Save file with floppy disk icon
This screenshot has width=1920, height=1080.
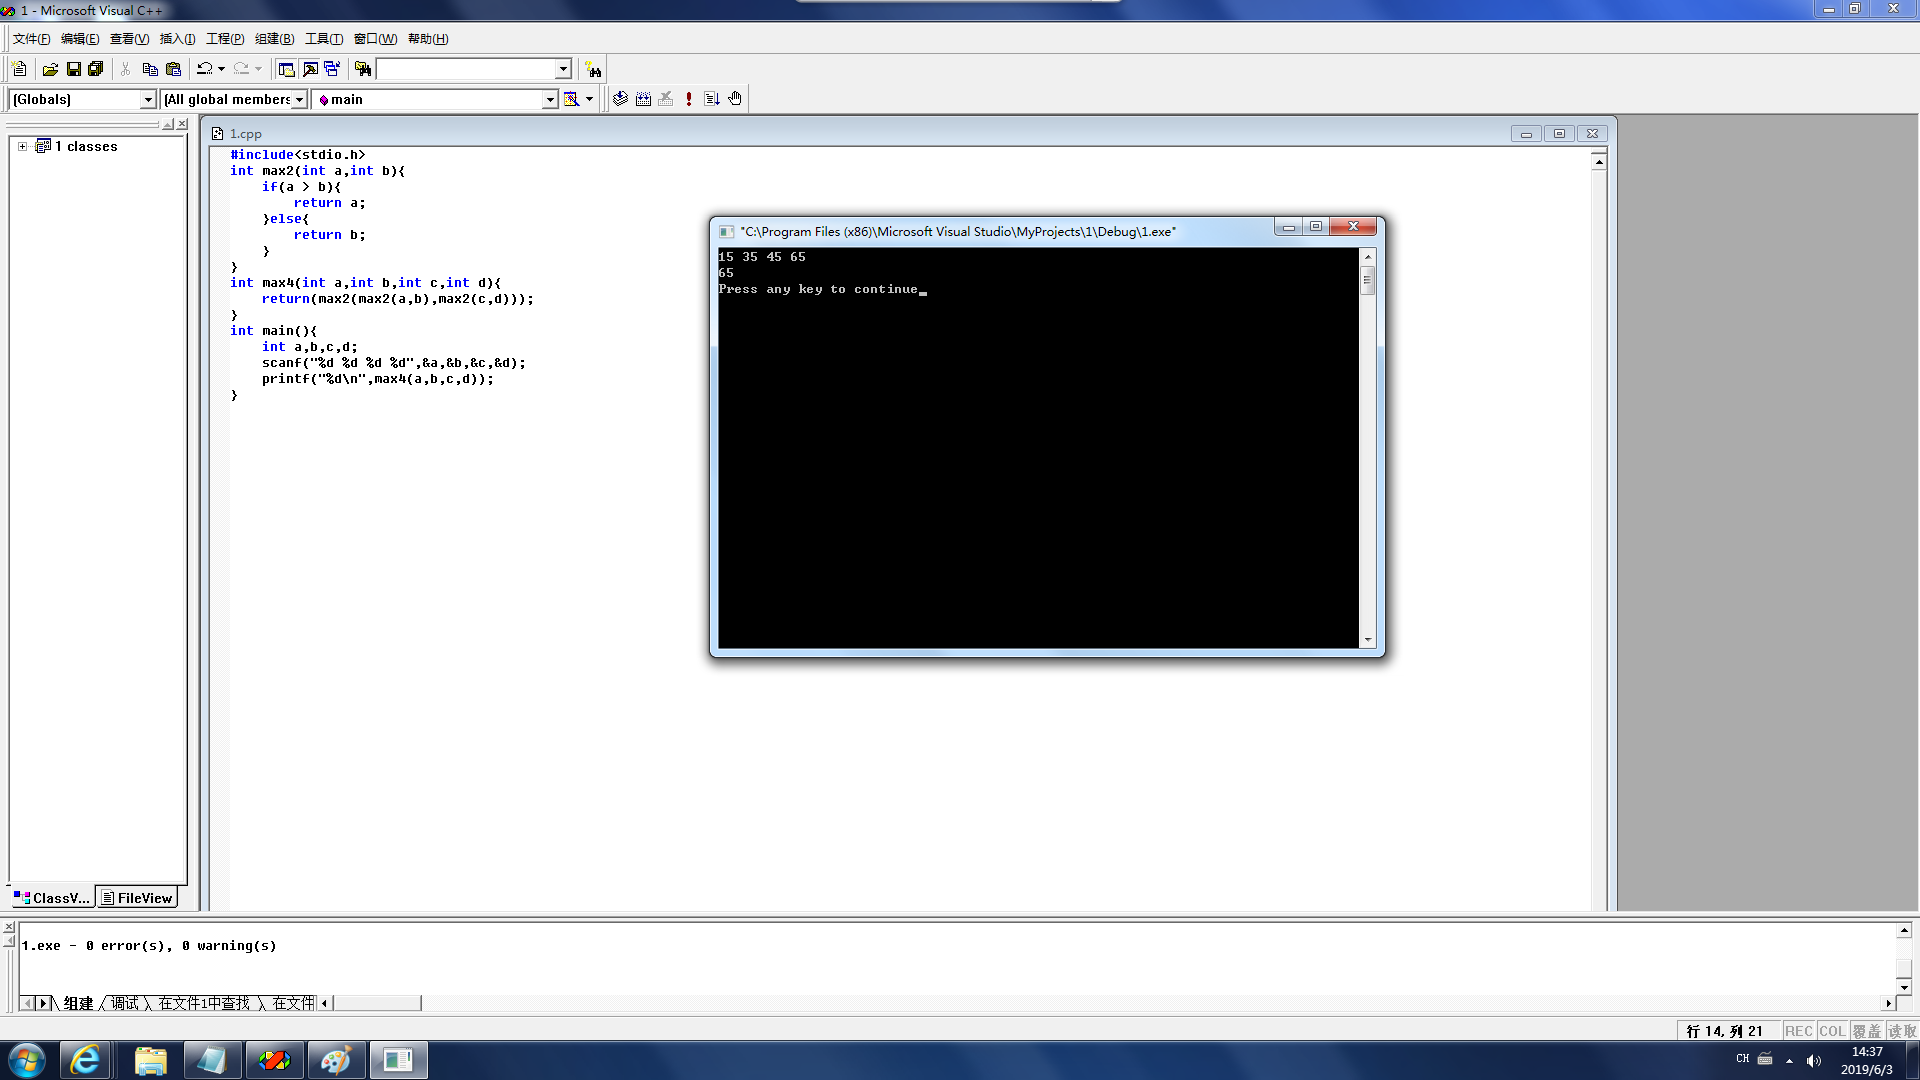pyautogui.click(x=73, y=69)
